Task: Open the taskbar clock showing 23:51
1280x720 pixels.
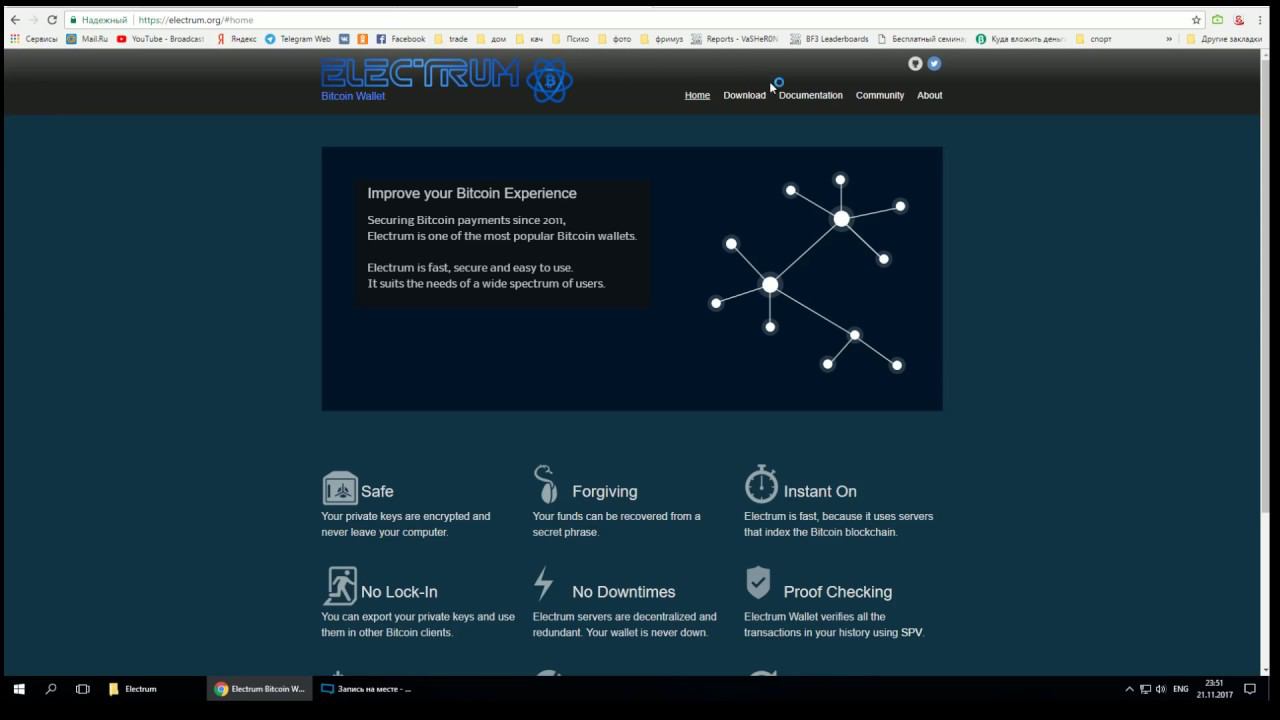Action: (1214, 689)
